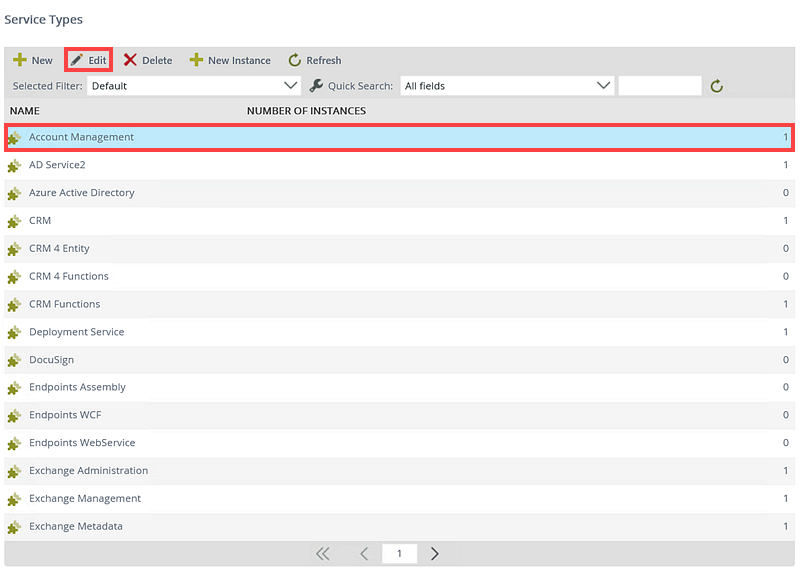Select the Account Management row
Screen dimensions: 800x570
399,137
